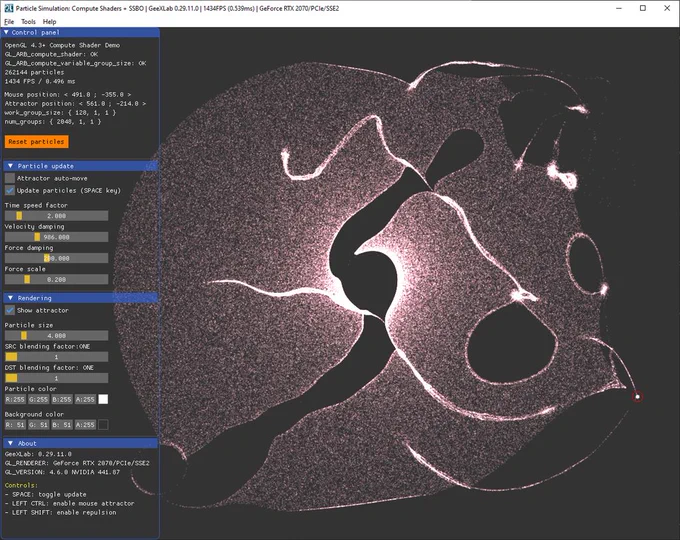The height and width of the screenshot is (540, 680).
Task: Click 'OpenGL 4.3+ Compute Shader Demo' text
Action: click(x=62, y=45)
